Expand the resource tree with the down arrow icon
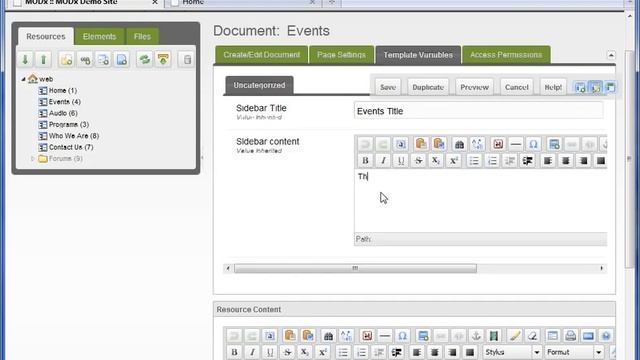The image size is (640, 360). click(25, 60)
